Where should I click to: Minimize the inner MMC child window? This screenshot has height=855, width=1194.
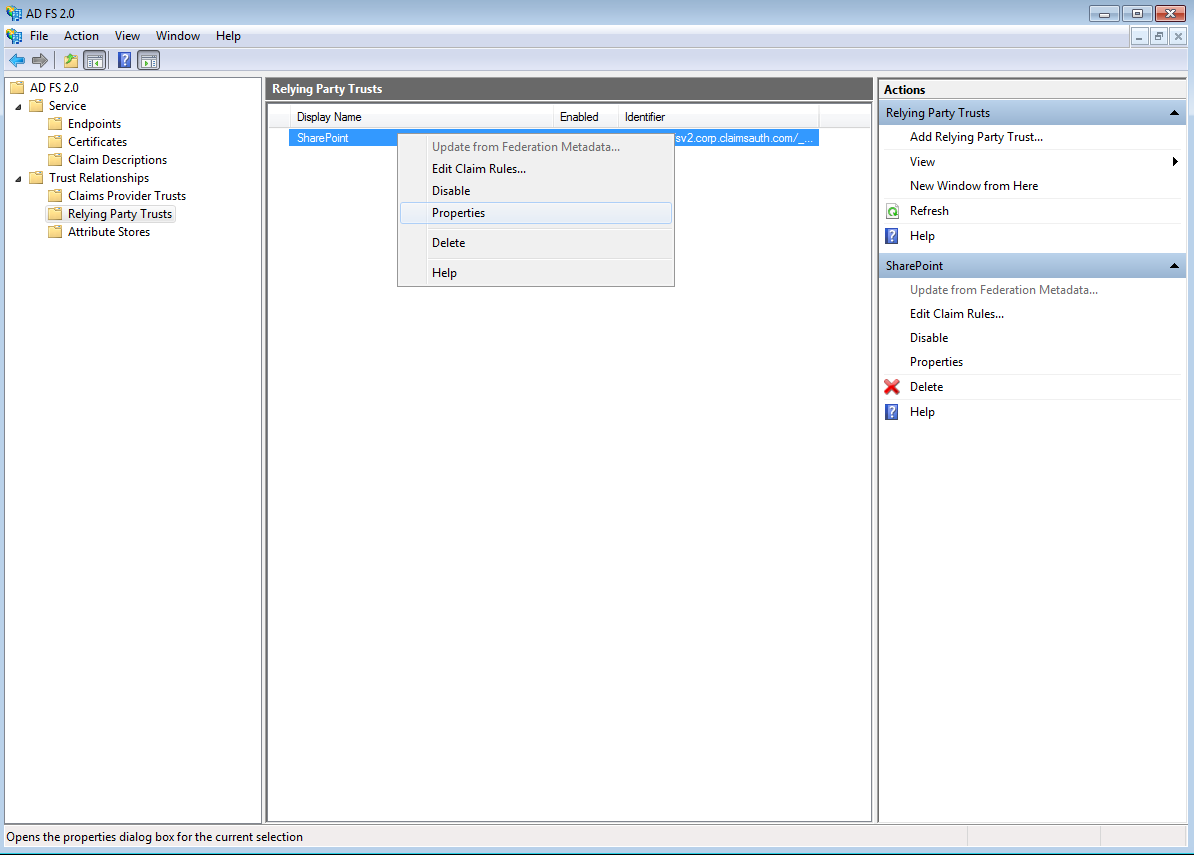(1139, 36)
